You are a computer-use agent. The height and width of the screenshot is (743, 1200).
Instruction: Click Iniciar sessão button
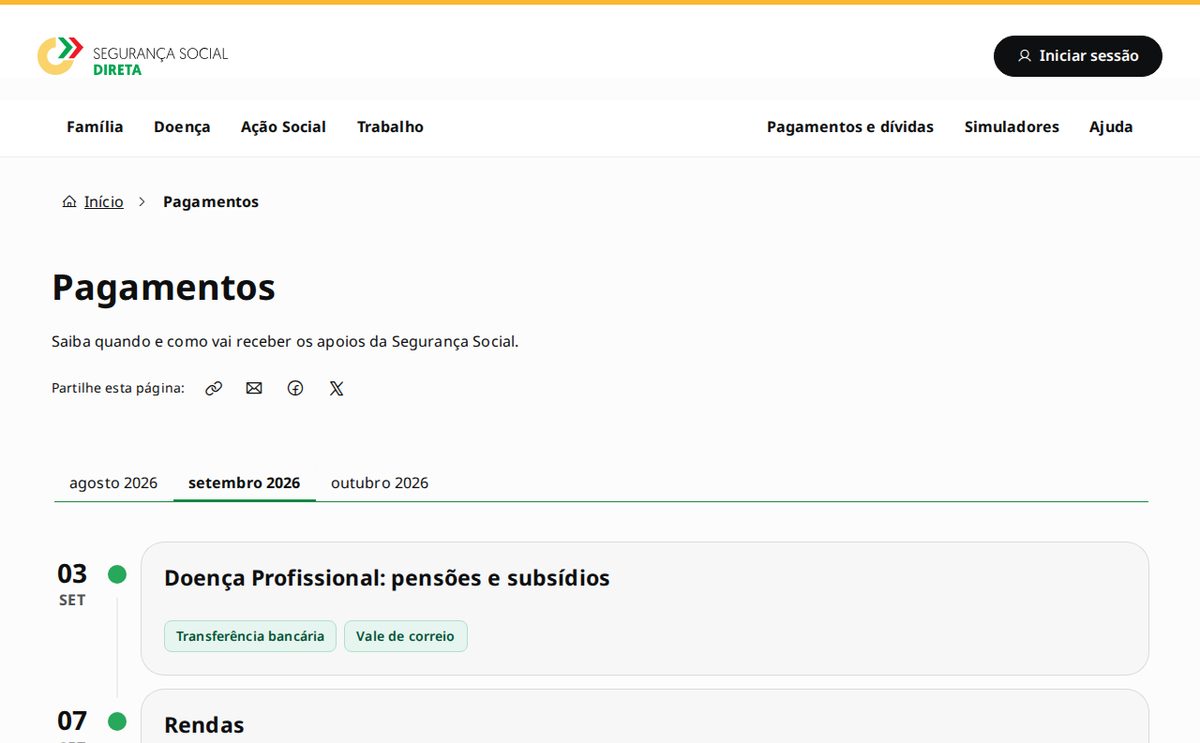click(x=1078, y=56)
